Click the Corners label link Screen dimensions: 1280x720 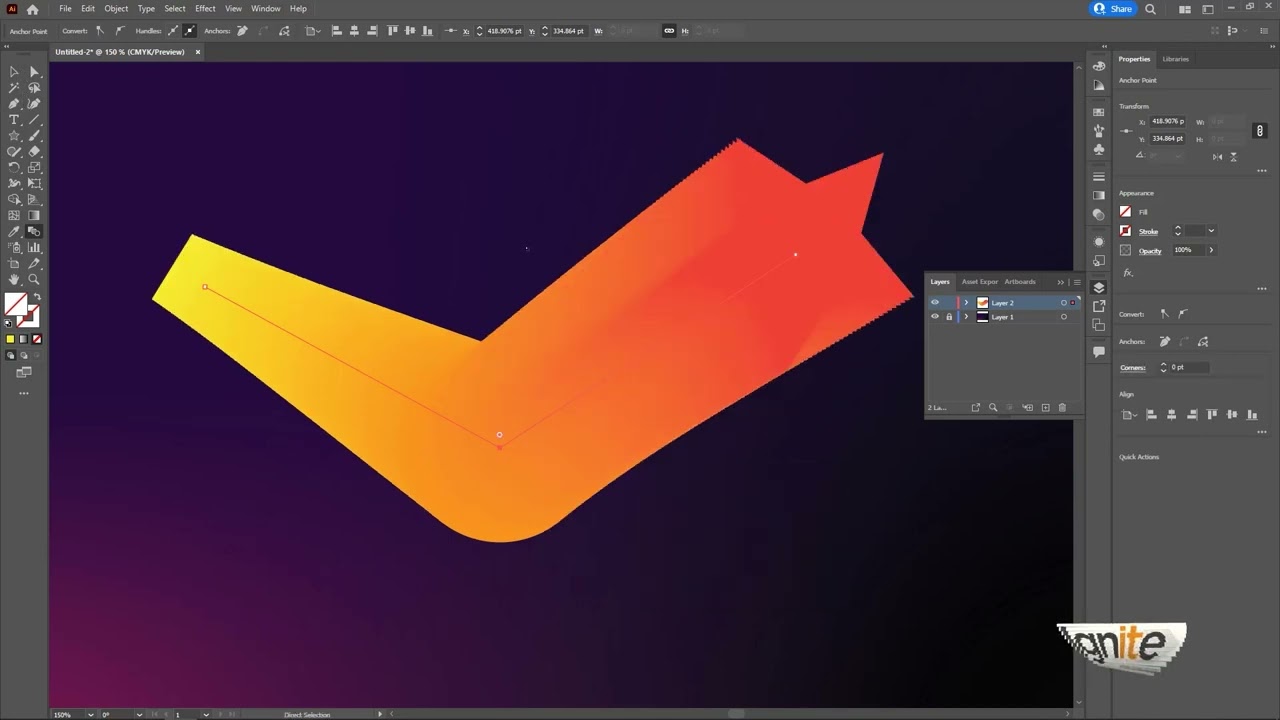click(x=1132, y=367)
